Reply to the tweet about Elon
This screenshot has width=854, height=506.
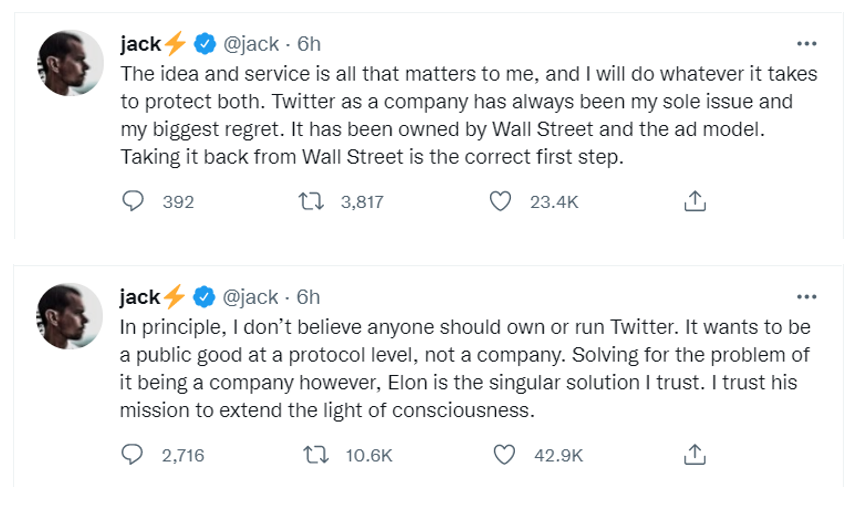point(134,455)
